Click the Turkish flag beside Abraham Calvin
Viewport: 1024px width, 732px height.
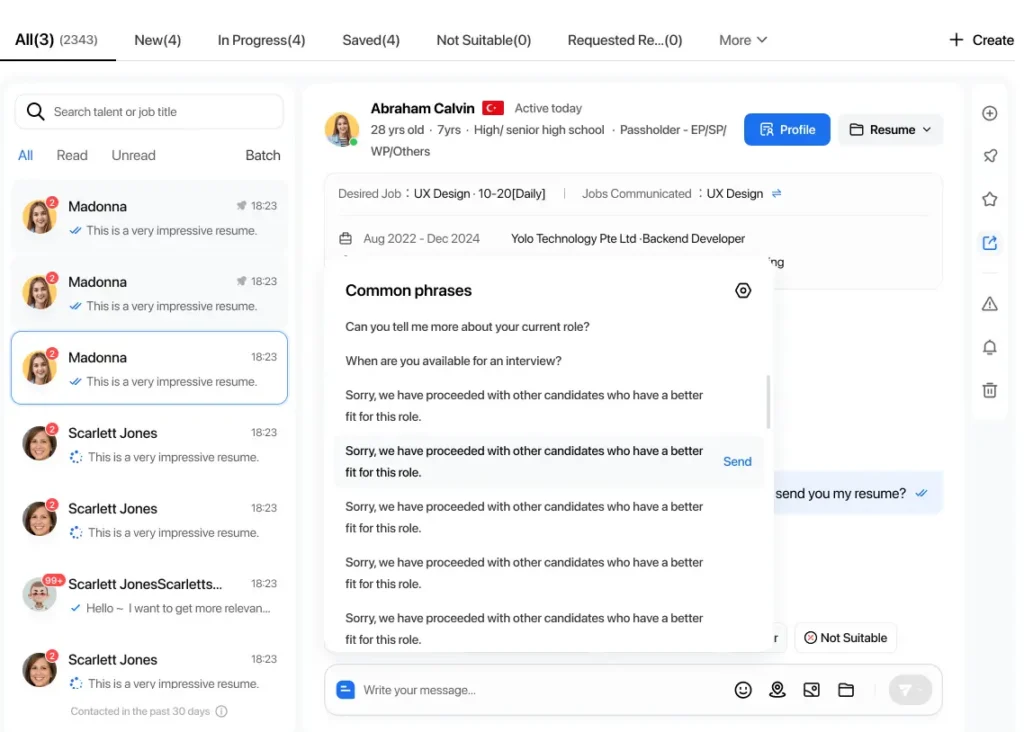[493, 108]
